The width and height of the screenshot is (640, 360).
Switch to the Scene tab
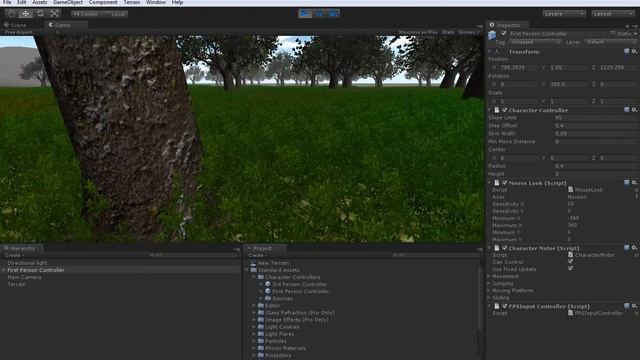[x=16, y=25]
